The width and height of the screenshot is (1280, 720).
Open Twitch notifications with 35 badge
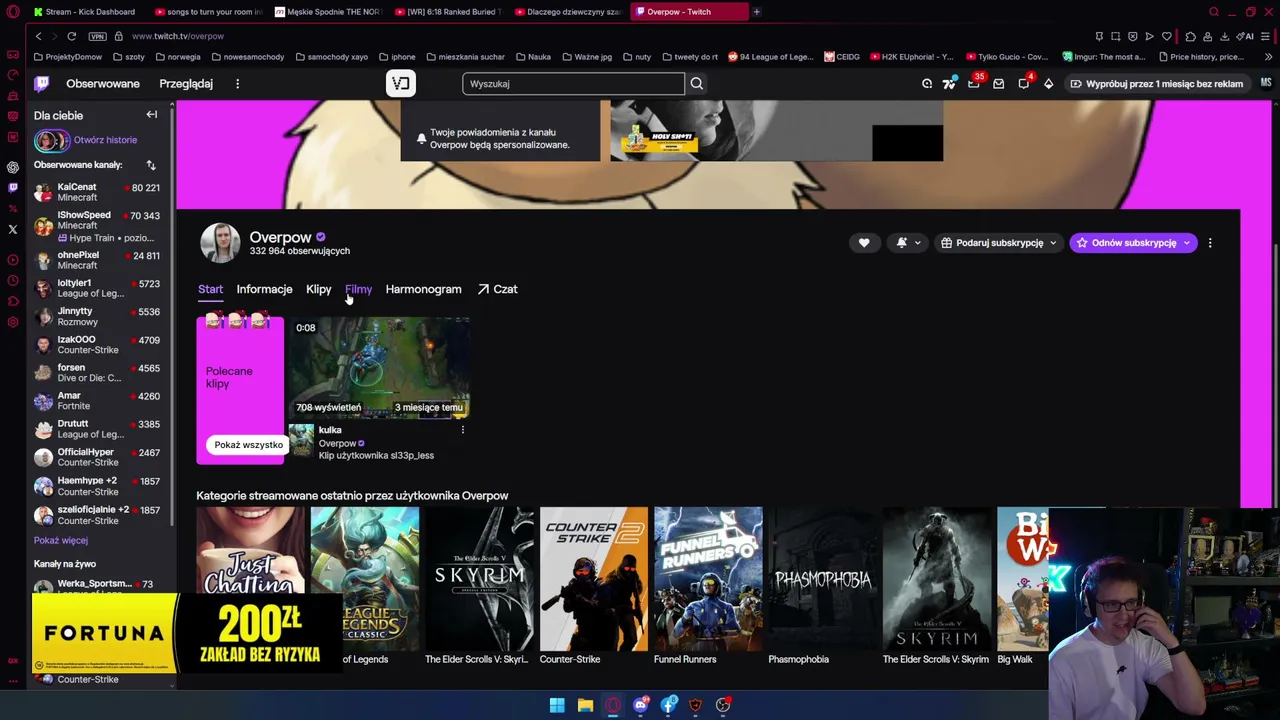point(974,82)
